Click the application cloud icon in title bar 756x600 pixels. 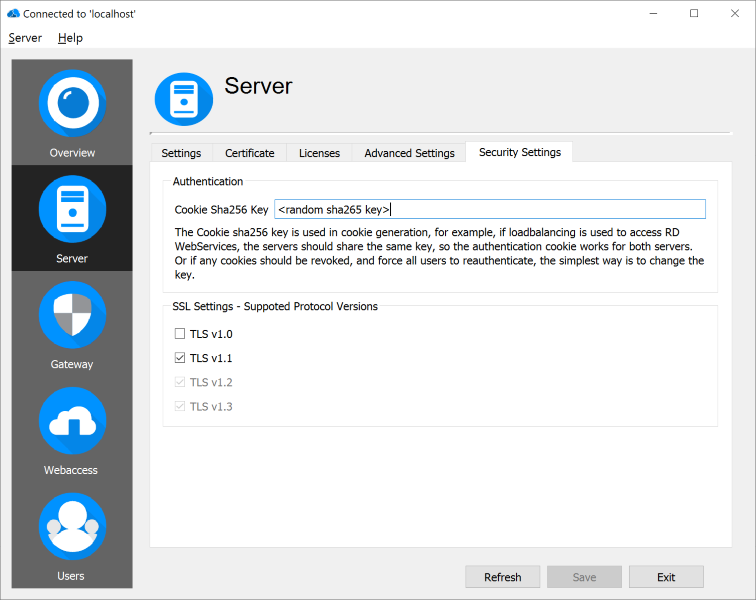(x=13, y=14)
